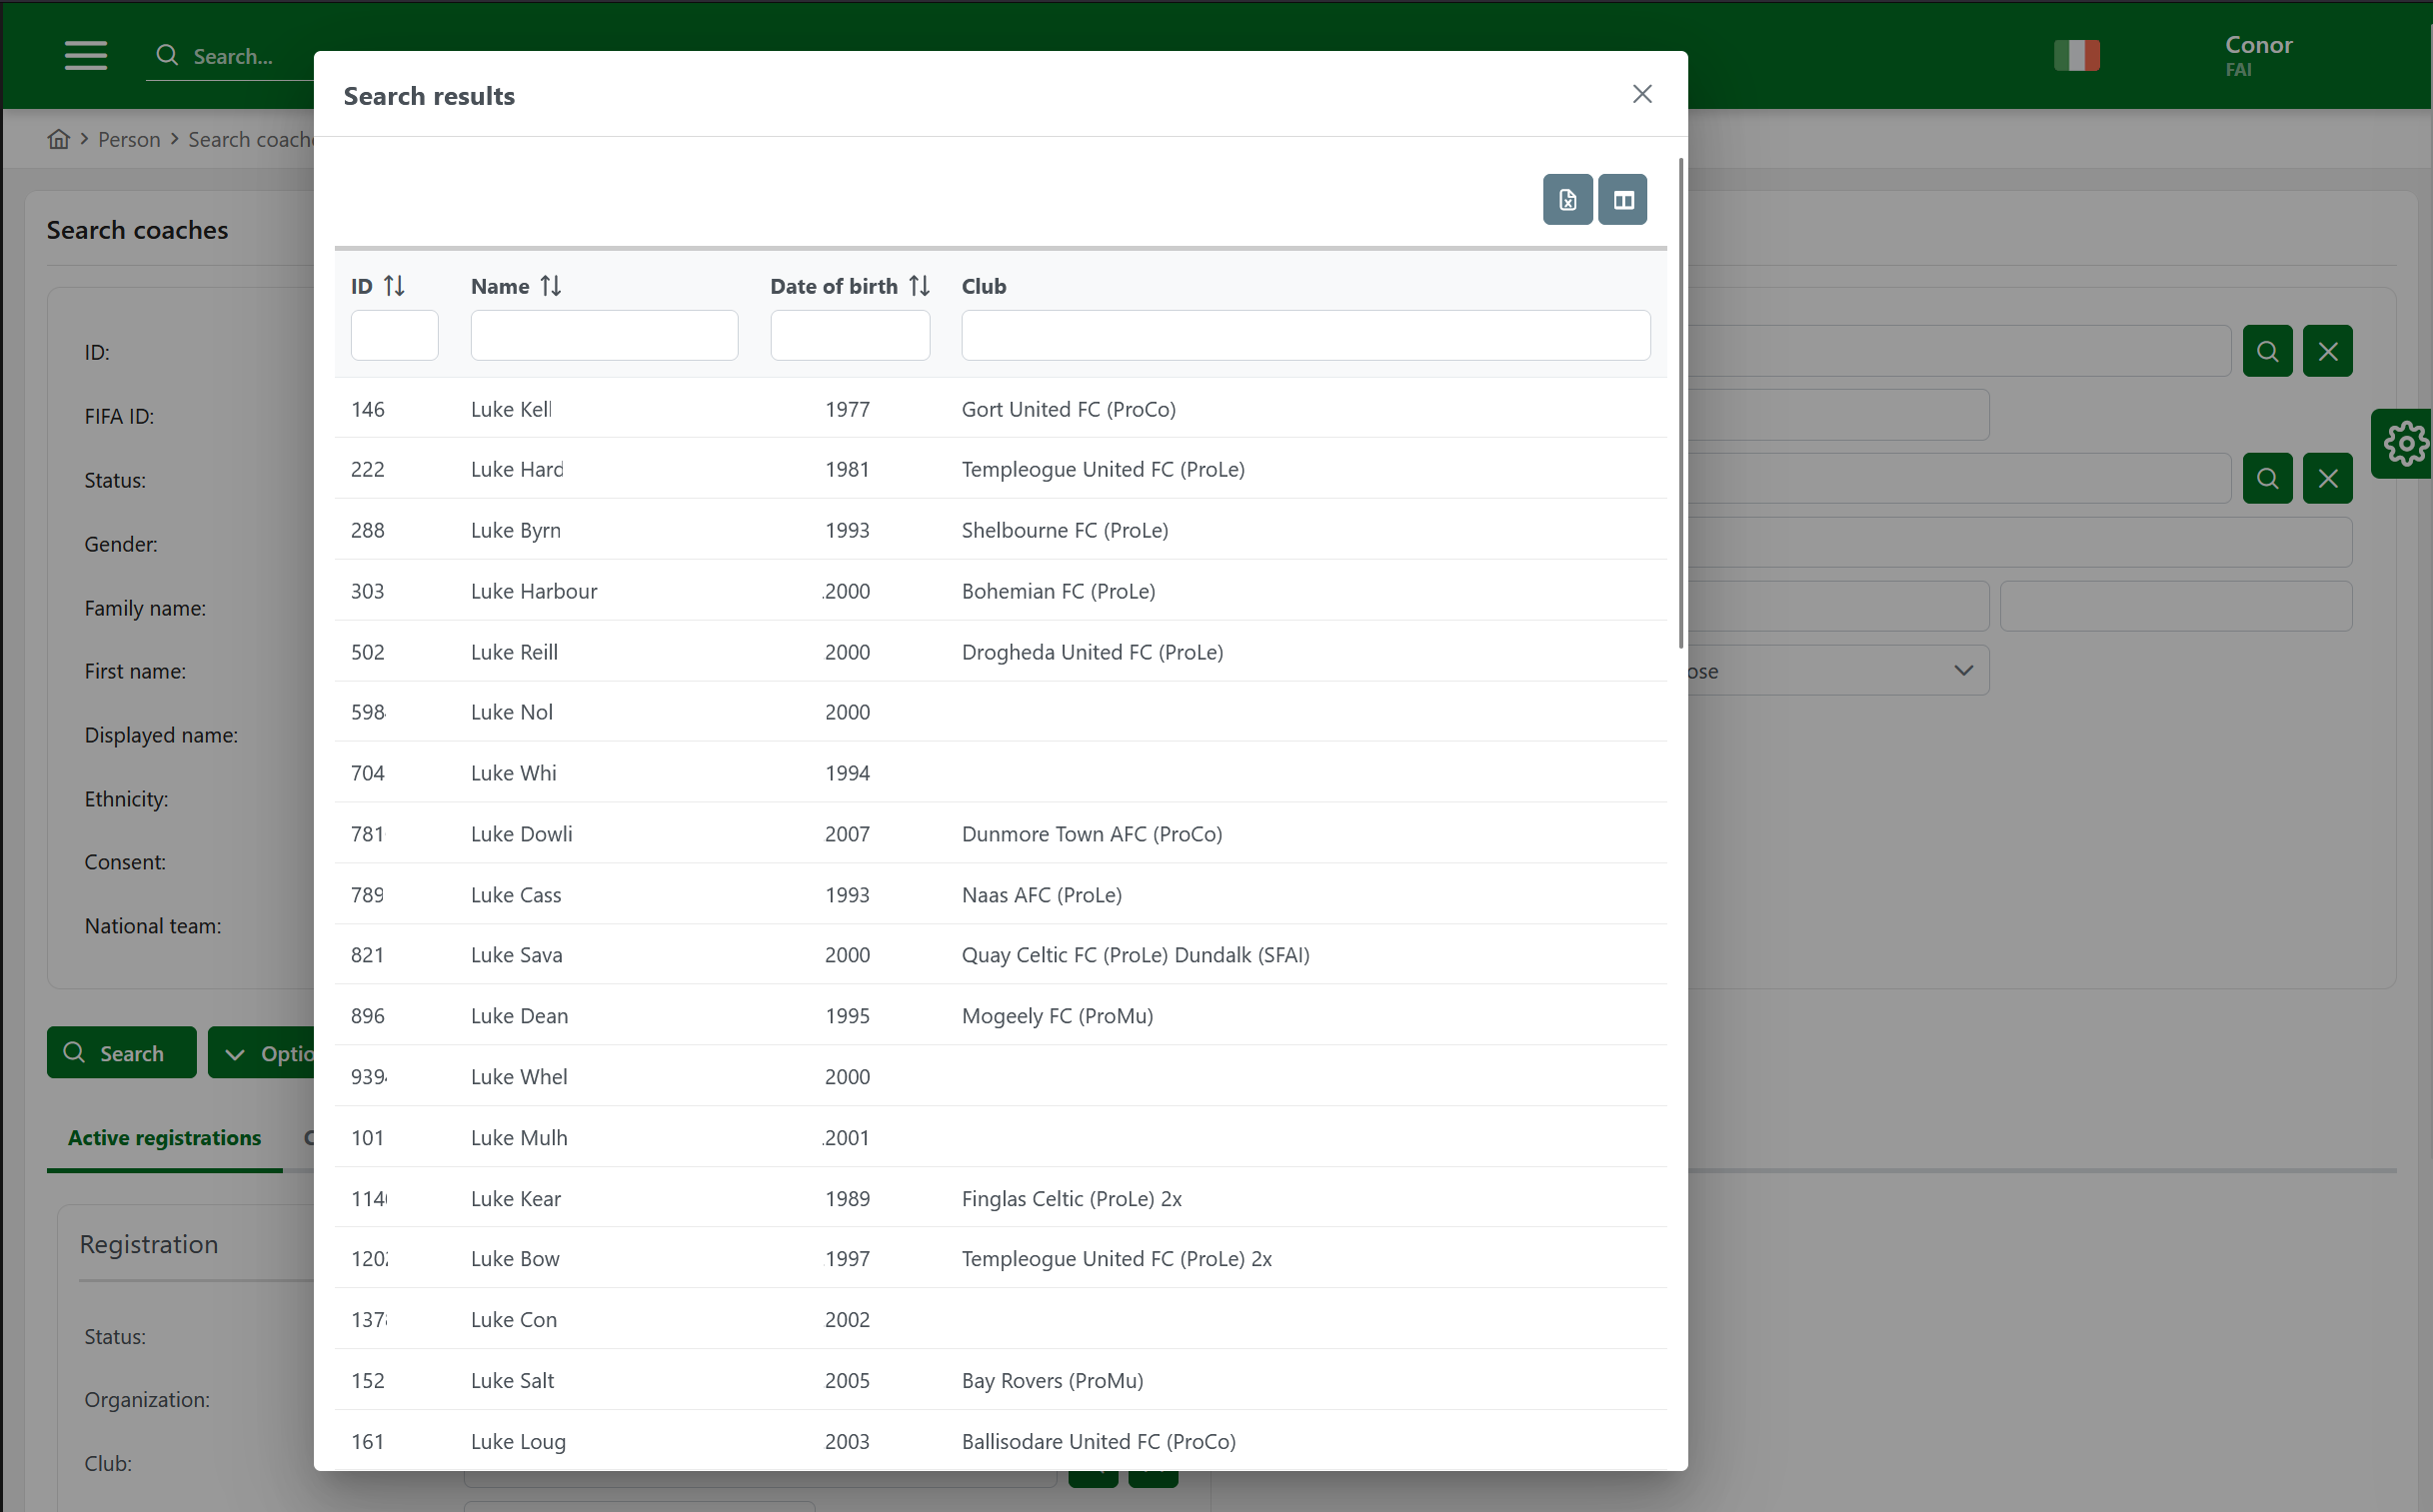Expand the Options dropdown button
Viewport: 2433px width, 1512px height.
coord(263,1053)
